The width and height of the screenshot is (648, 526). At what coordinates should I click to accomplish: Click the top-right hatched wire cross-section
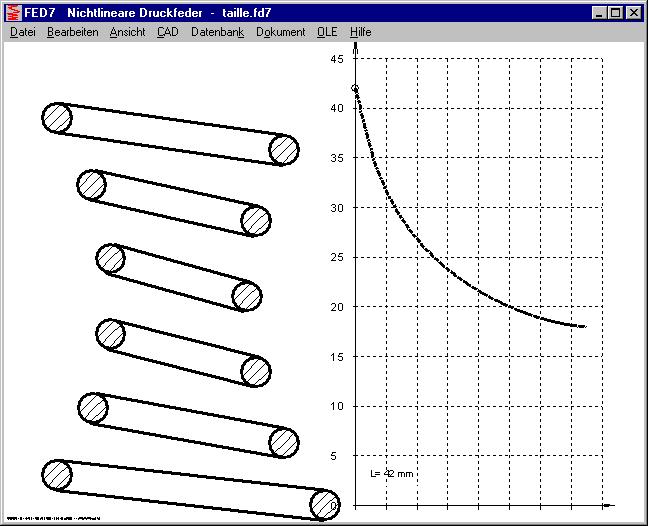285,150
